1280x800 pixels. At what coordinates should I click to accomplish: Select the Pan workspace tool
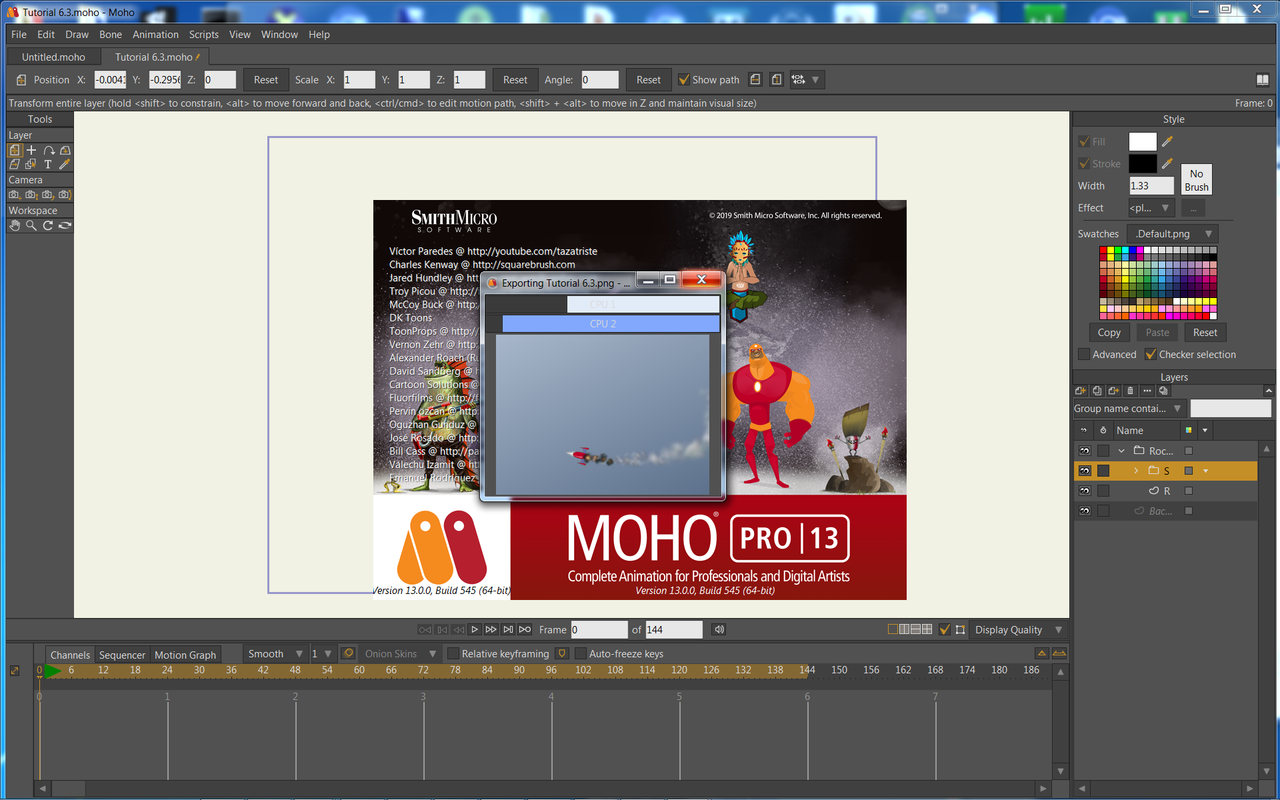[14, 224]
